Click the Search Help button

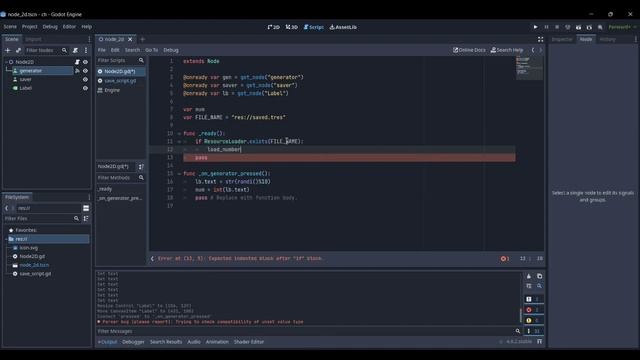pos(507,50)
